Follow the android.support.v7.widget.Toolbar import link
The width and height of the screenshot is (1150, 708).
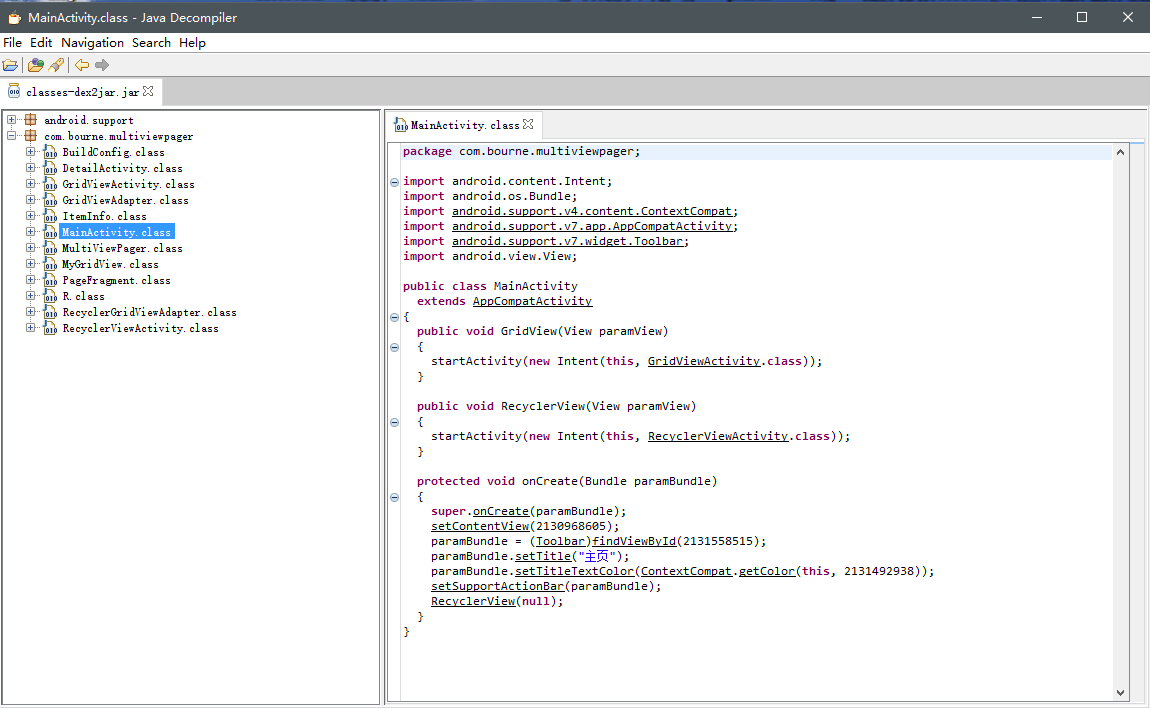[568, 241]
